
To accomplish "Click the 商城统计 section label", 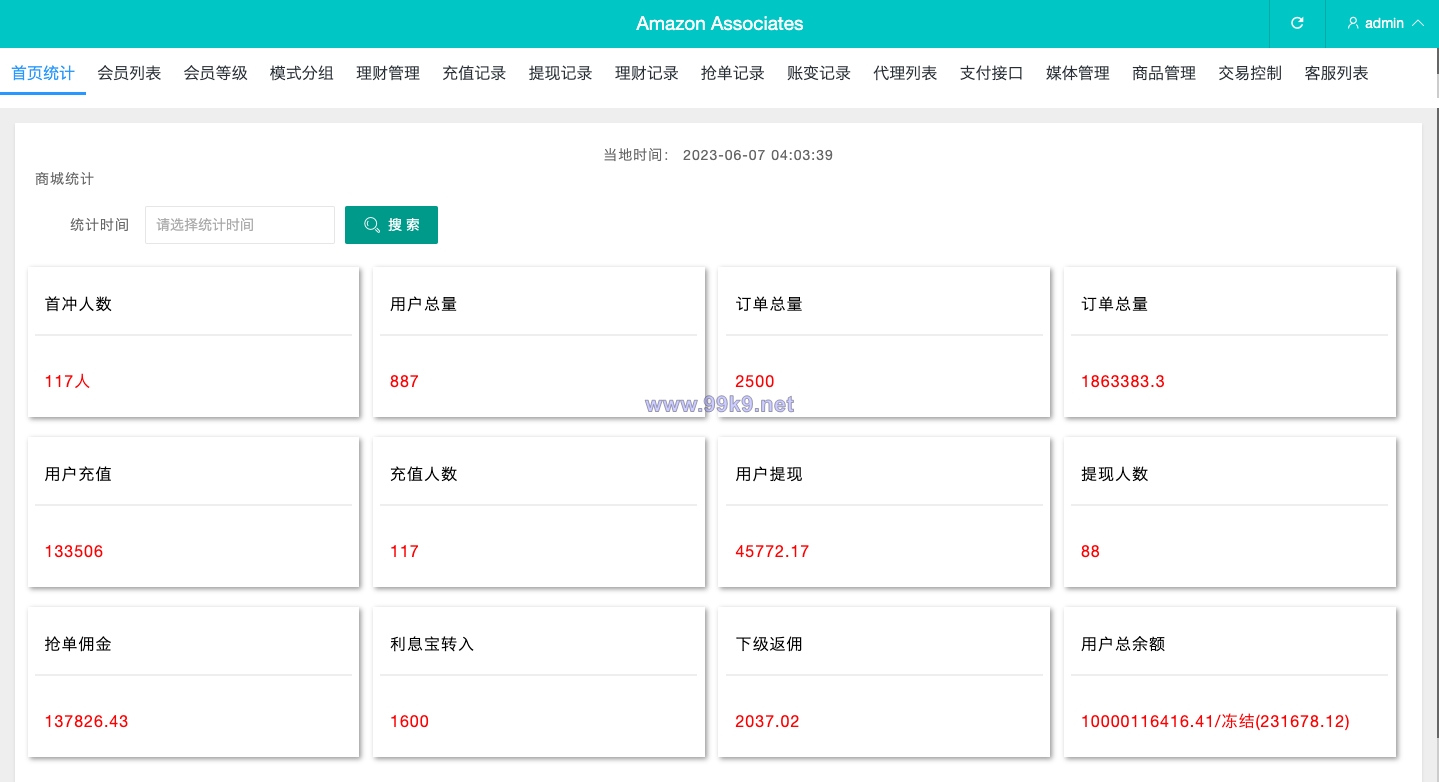I will (65, 179).
